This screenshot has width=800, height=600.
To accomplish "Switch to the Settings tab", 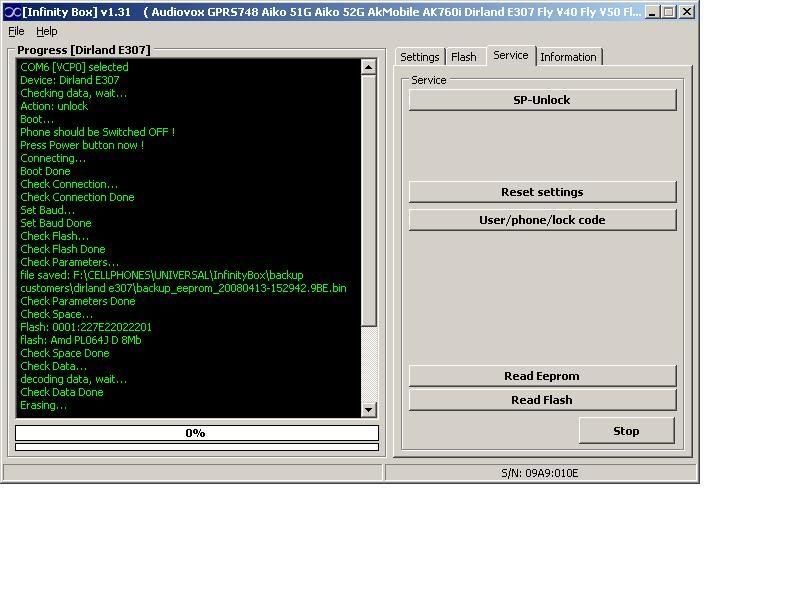I will point(419,57).
